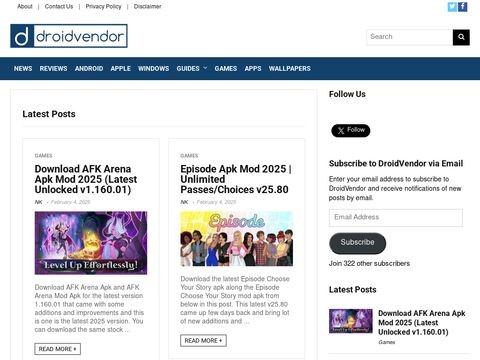The width and height of the screenshot is (480, 360).
Task: Open sidebar Download AFK Arena Apk link
Action: click(x=422, y=323)
